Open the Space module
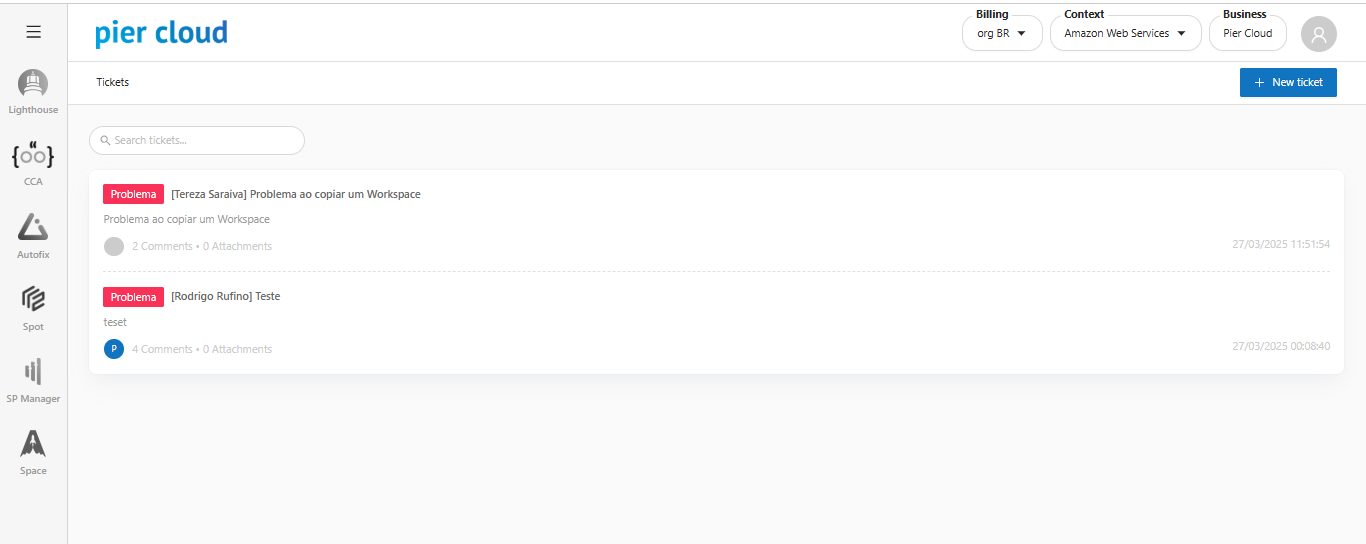The height and width of the screenshot is (544, 1366). [33, 451]
